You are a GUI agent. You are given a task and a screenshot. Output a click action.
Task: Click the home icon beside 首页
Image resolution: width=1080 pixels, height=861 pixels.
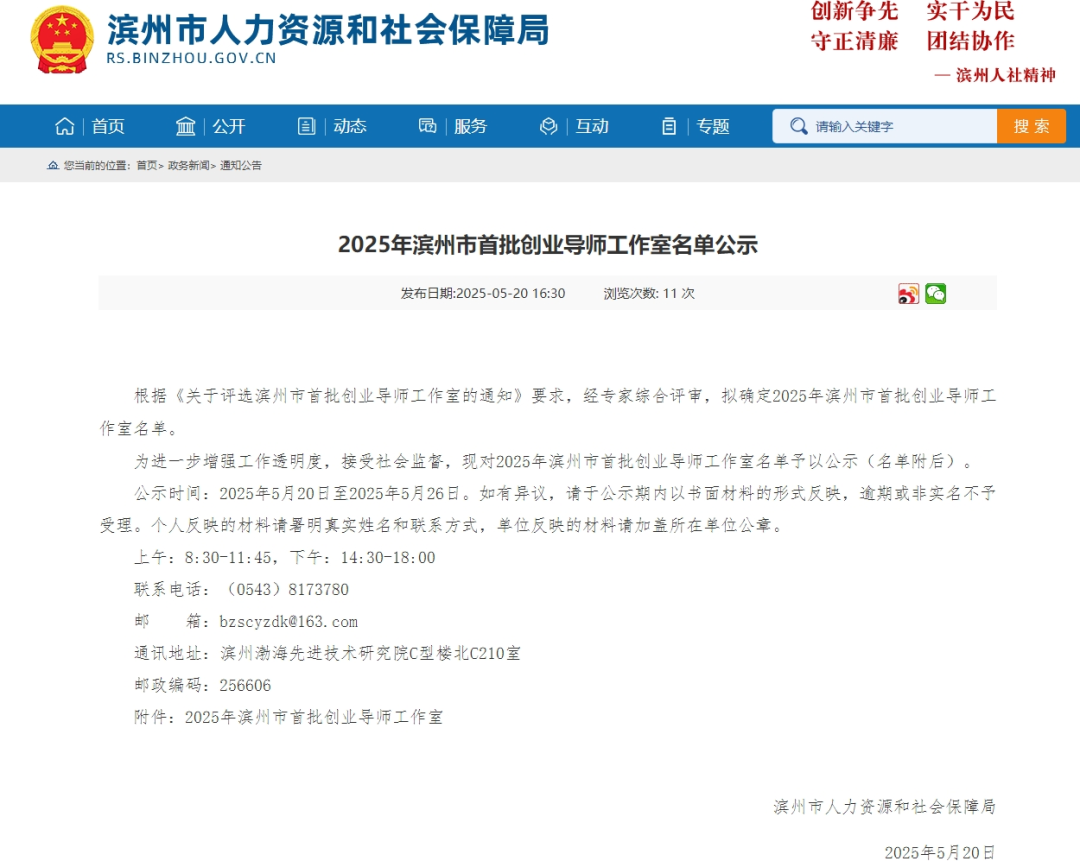(x=65, y=126)
